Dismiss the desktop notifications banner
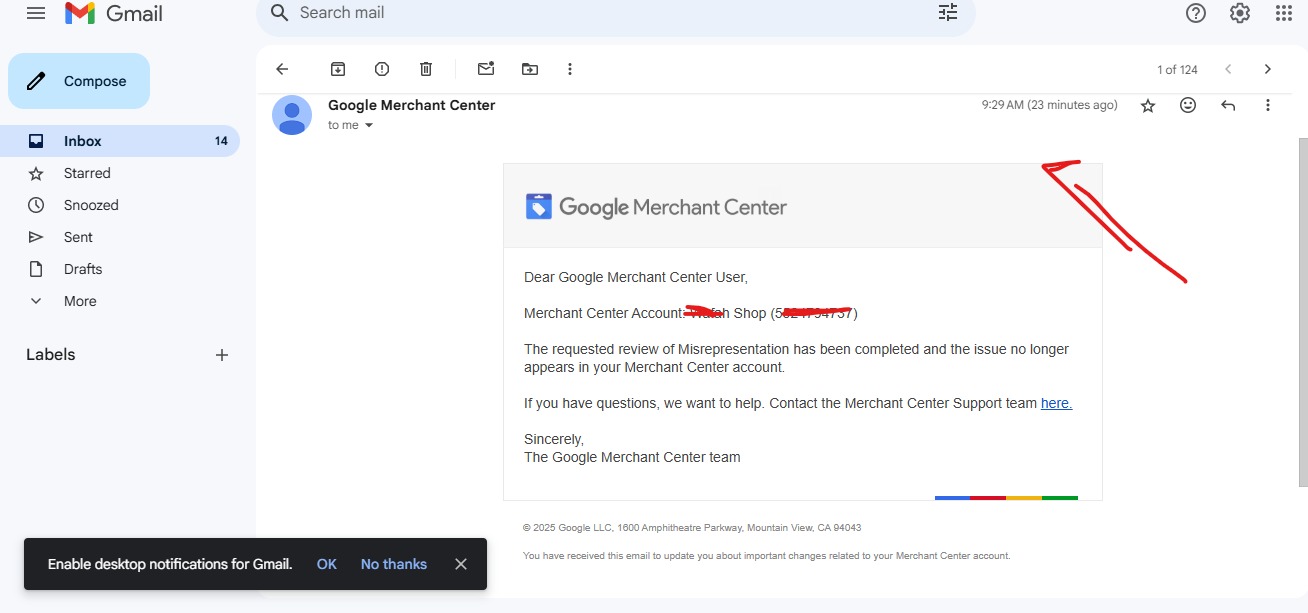Screen dimensions: 1308x613 click(x=461, y=564)
